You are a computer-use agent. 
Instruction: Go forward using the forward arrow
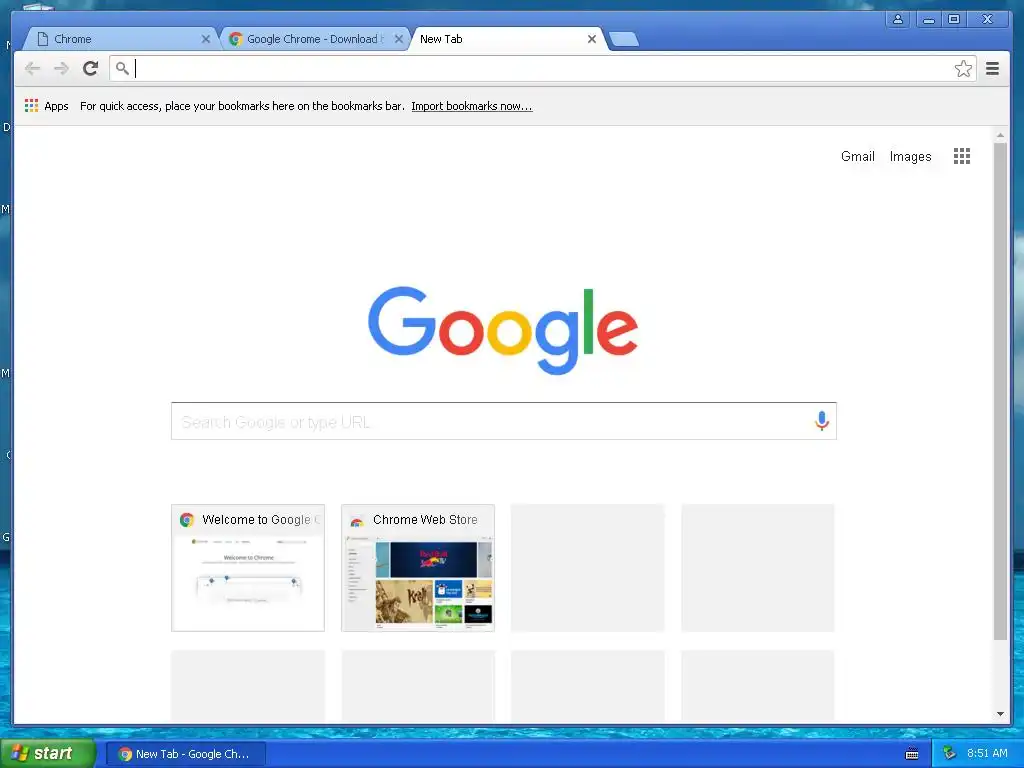pos(61,68)
